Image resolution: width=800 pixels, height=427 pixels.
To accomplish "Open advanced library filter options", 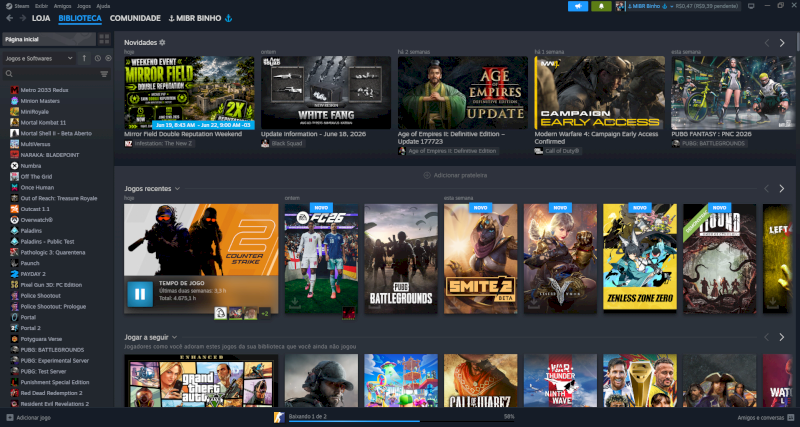I will point(104,74).
